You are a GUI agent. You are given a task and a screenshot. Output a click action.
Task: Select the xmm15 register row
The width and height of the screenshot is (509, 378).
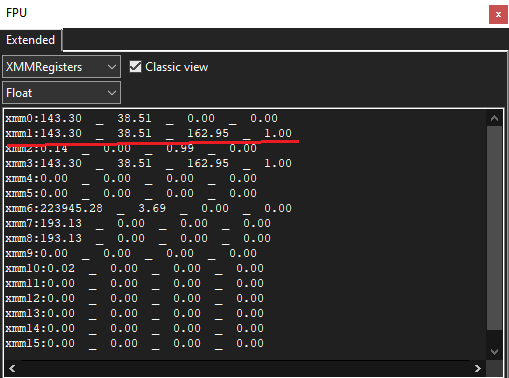[x=135, y=343]
